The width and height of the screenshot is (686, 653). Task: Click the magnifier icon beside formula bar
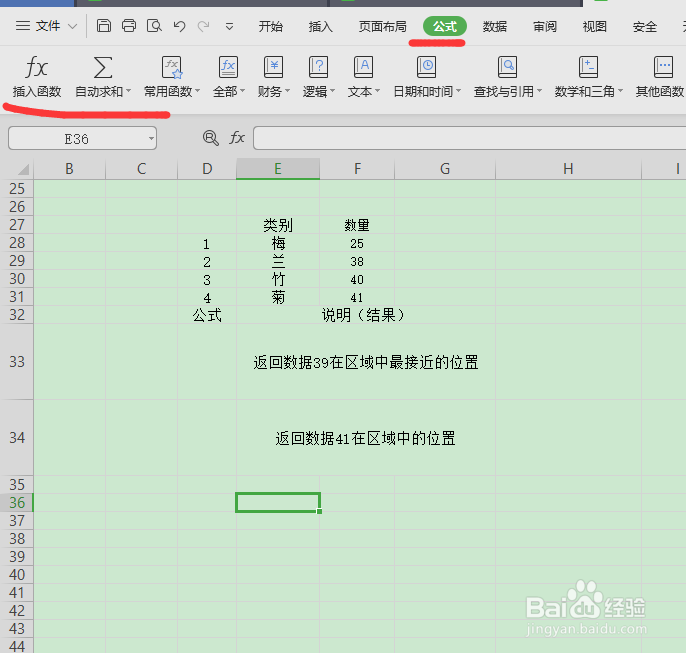pyautogui.click(x=211, y=138)
